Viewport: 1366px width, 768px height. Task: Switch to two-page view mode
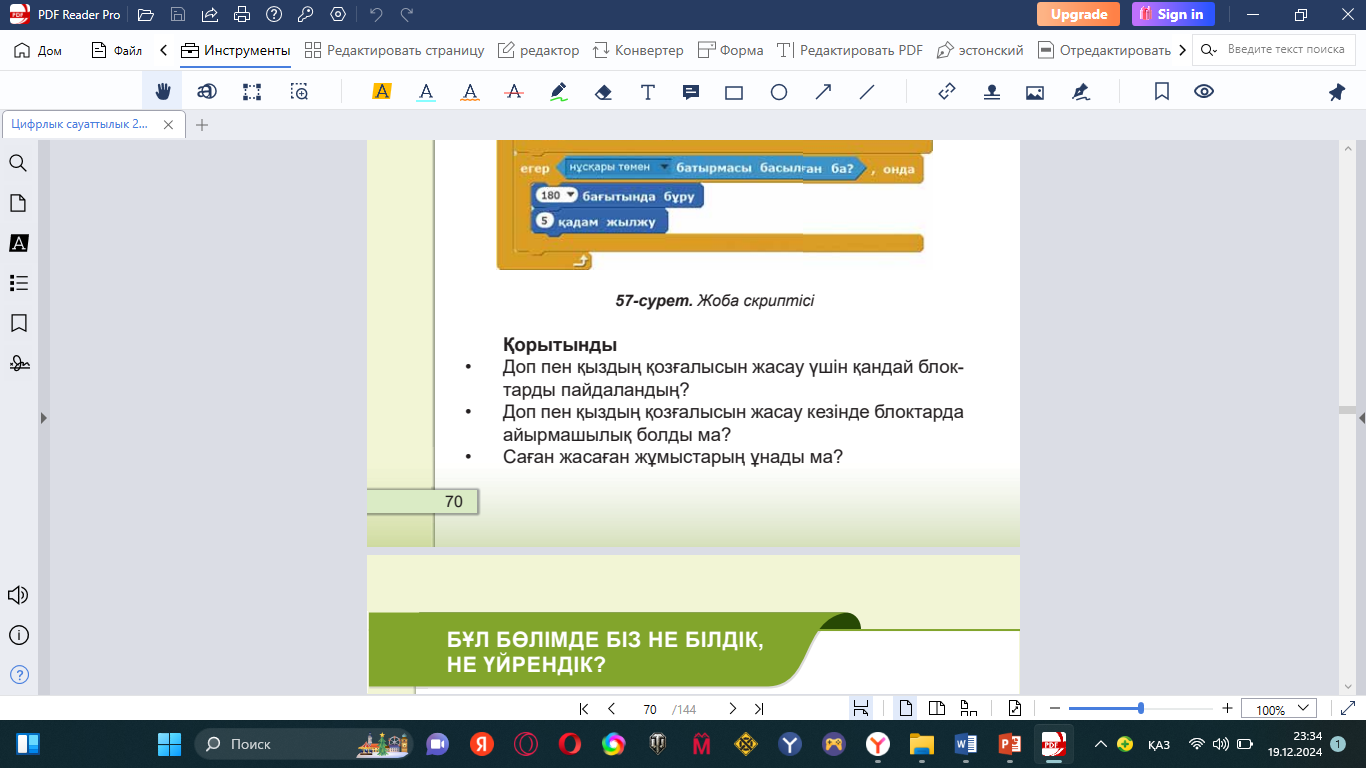937,709
